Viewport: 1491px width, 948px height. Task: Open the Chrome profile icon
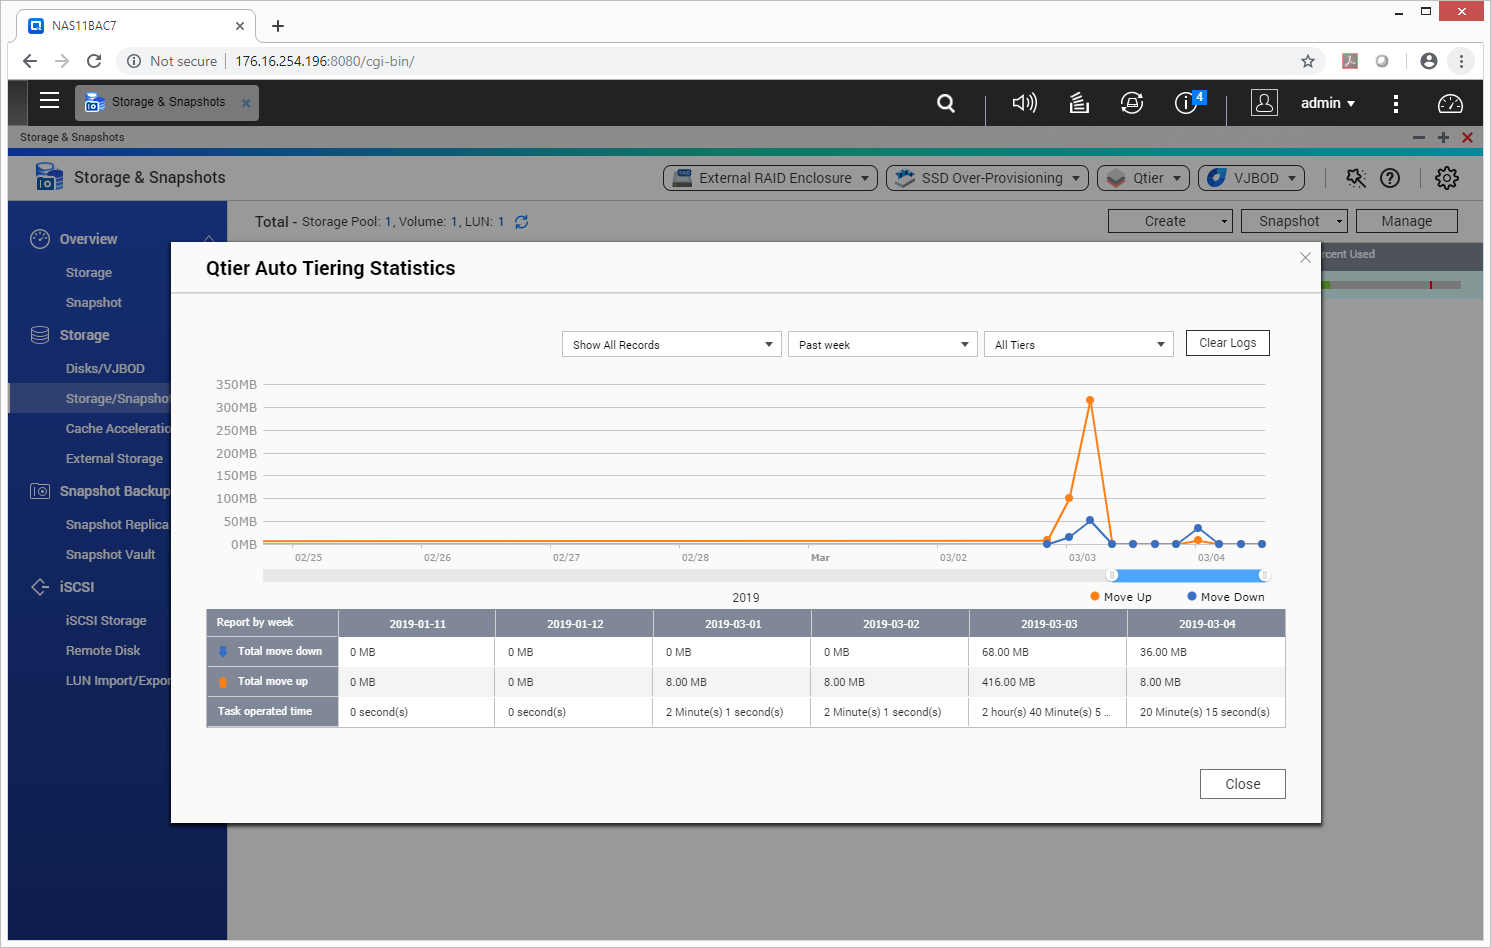(1429, 61)
